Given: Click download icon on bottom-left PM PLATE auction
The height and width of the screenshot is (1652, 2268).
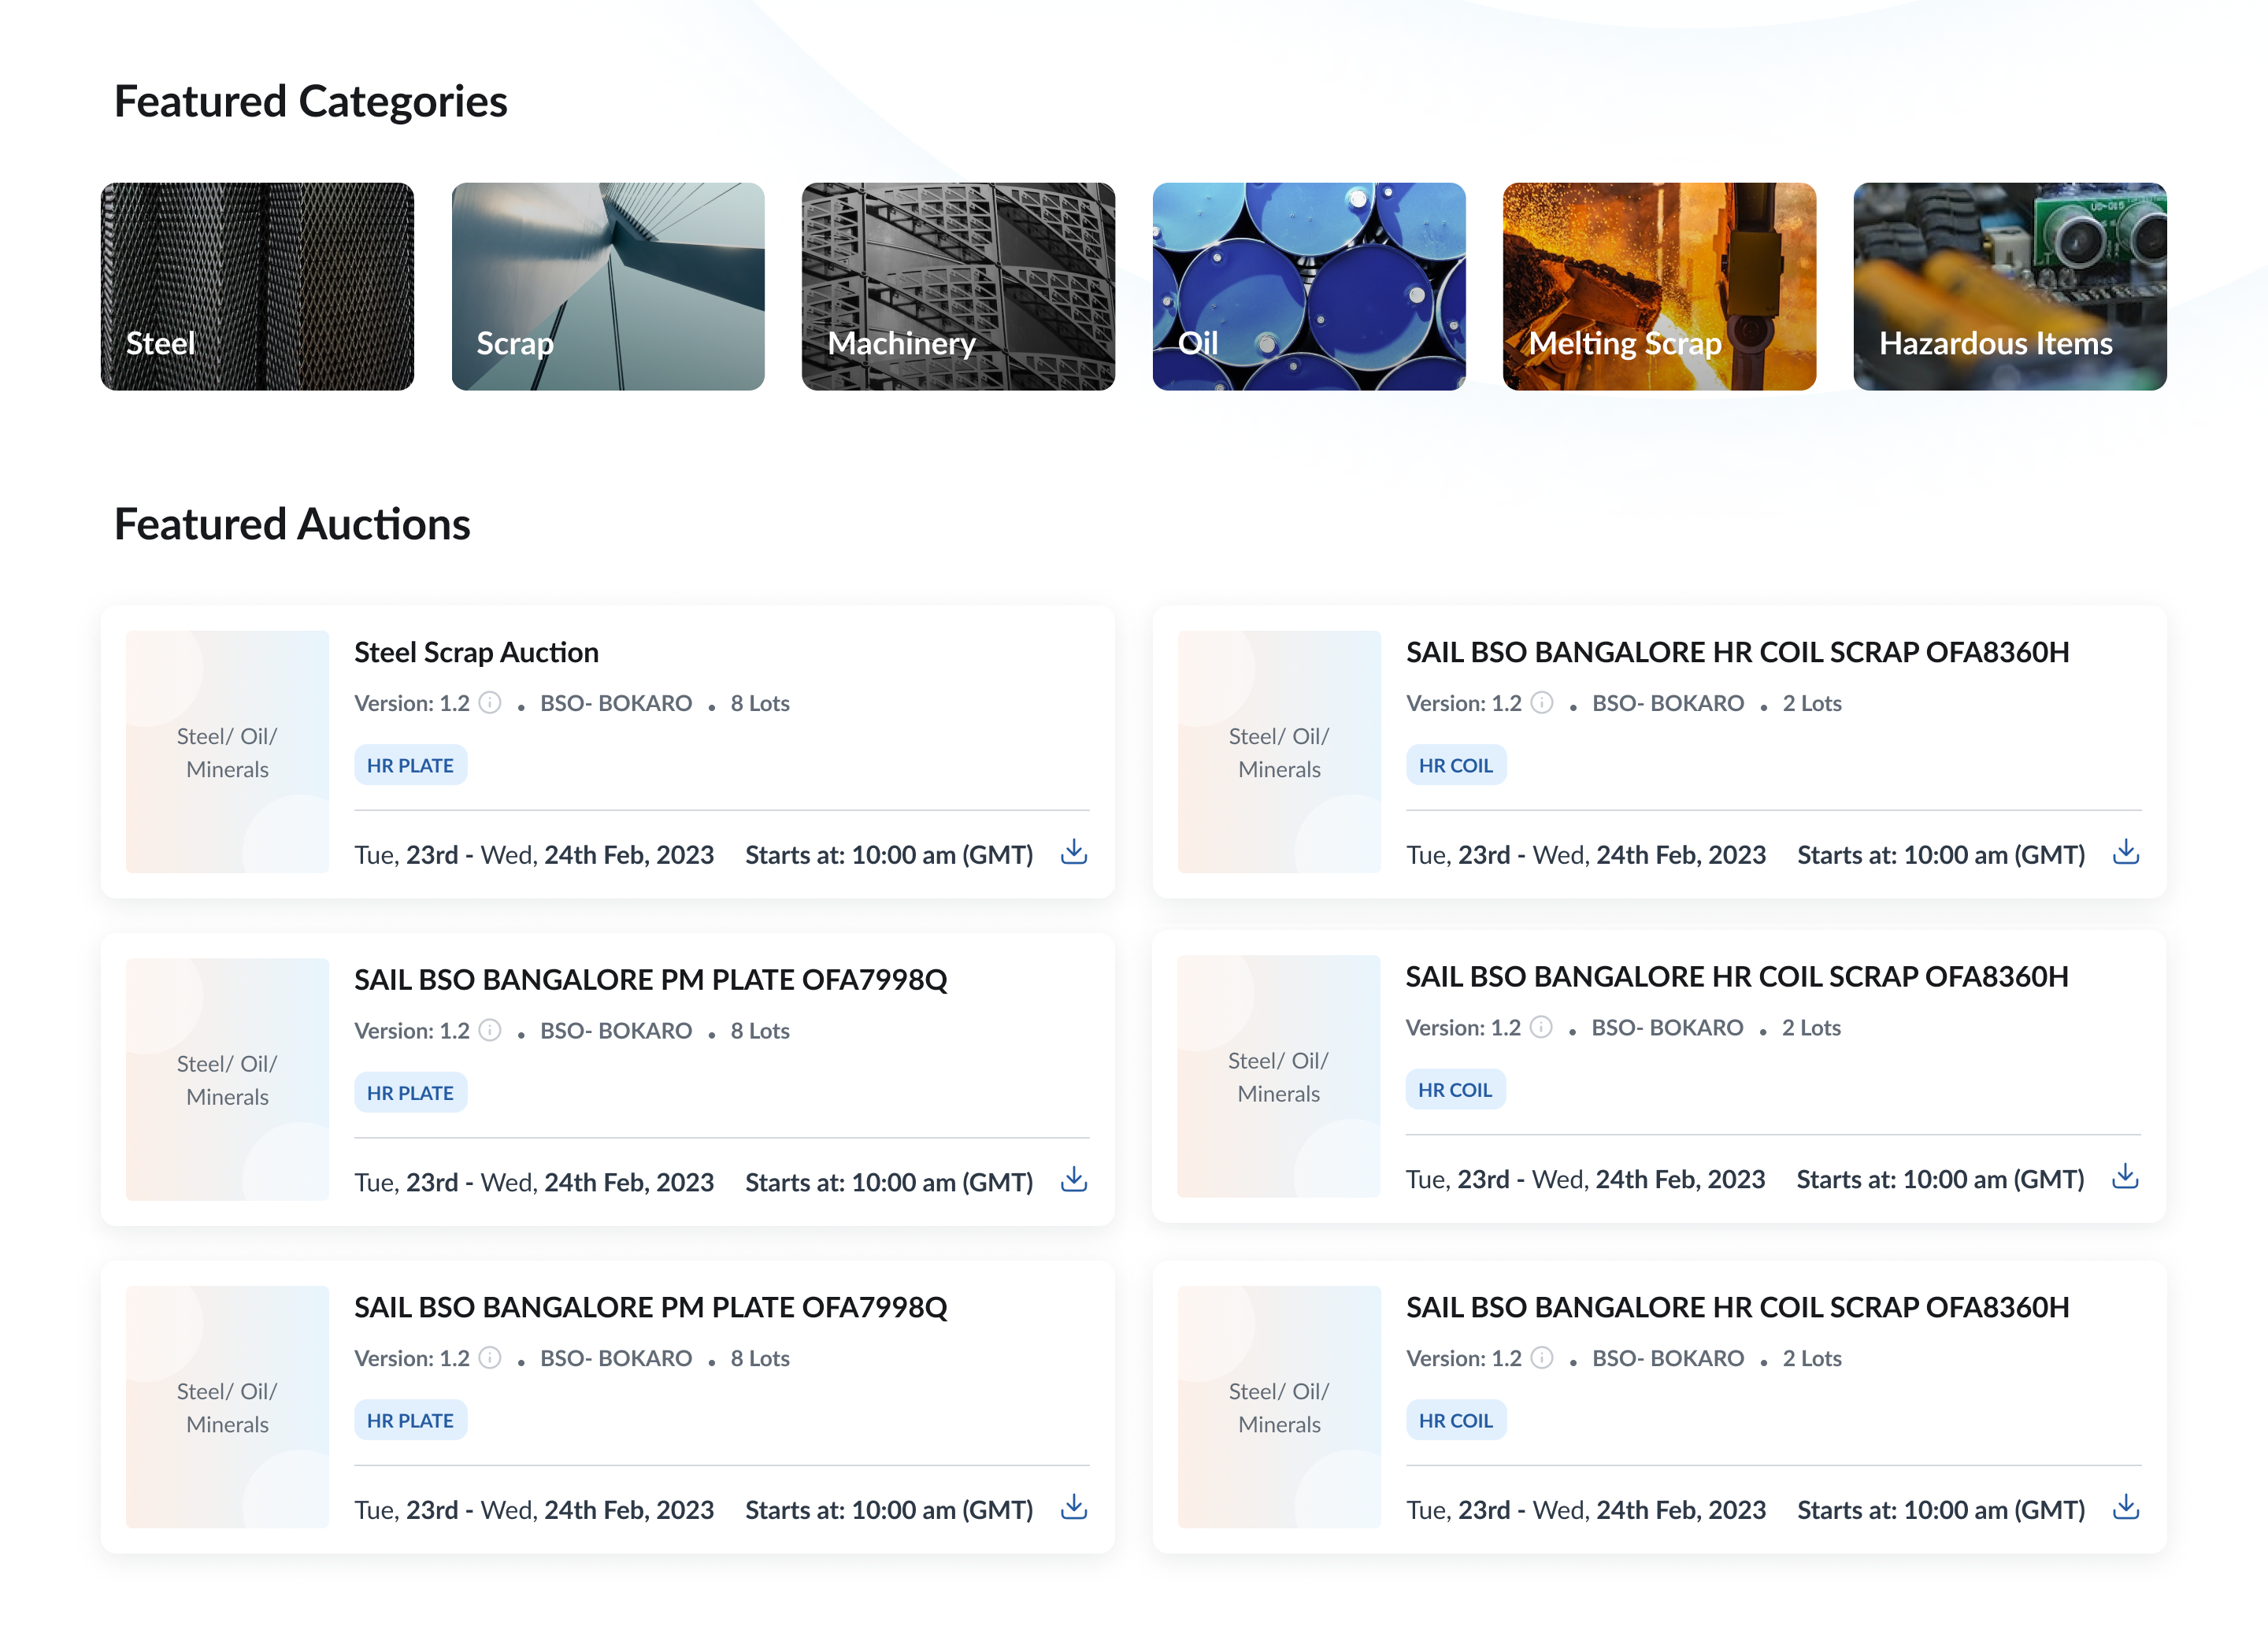Looking at the screenshot, I should pos(1073,1506).
